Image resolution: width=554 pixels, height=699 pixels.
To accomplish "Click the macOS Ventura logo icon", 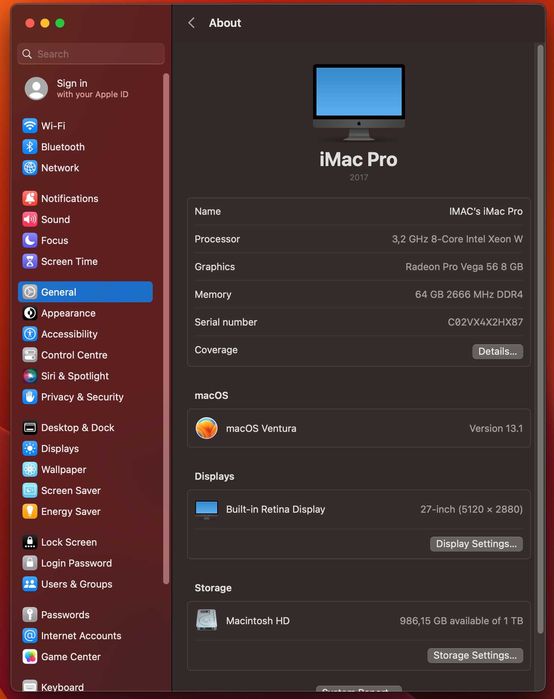I will [x=207, y=428].
